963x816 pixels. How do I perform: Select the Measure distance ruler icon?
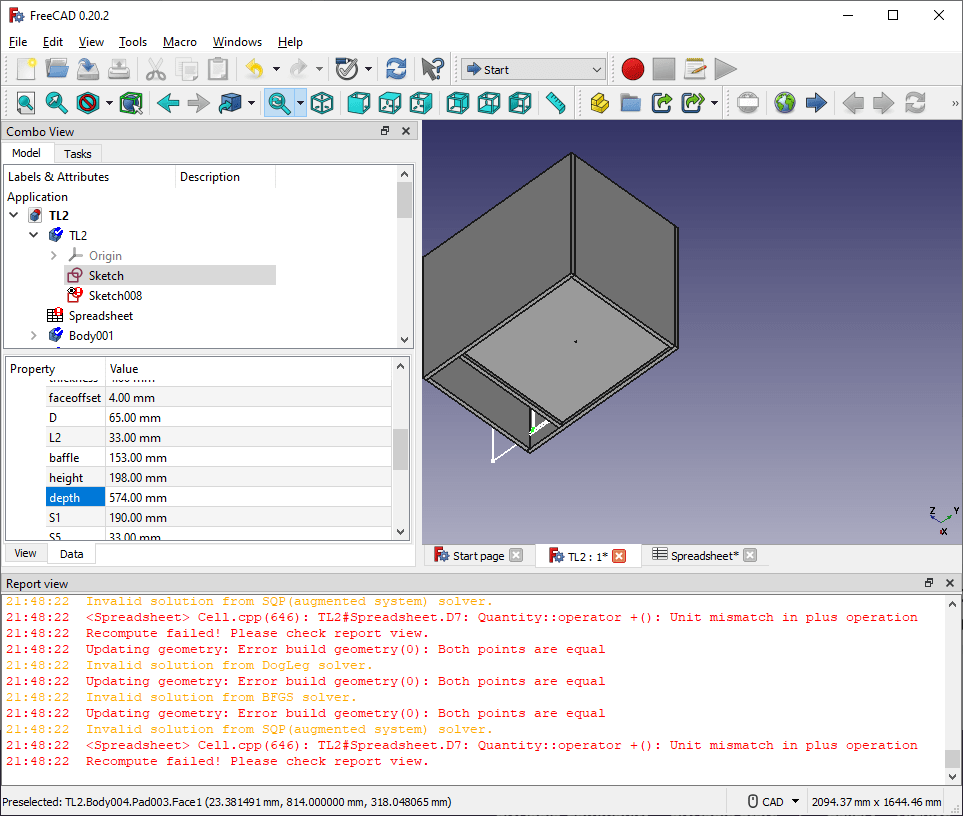(x=556, y=103)
